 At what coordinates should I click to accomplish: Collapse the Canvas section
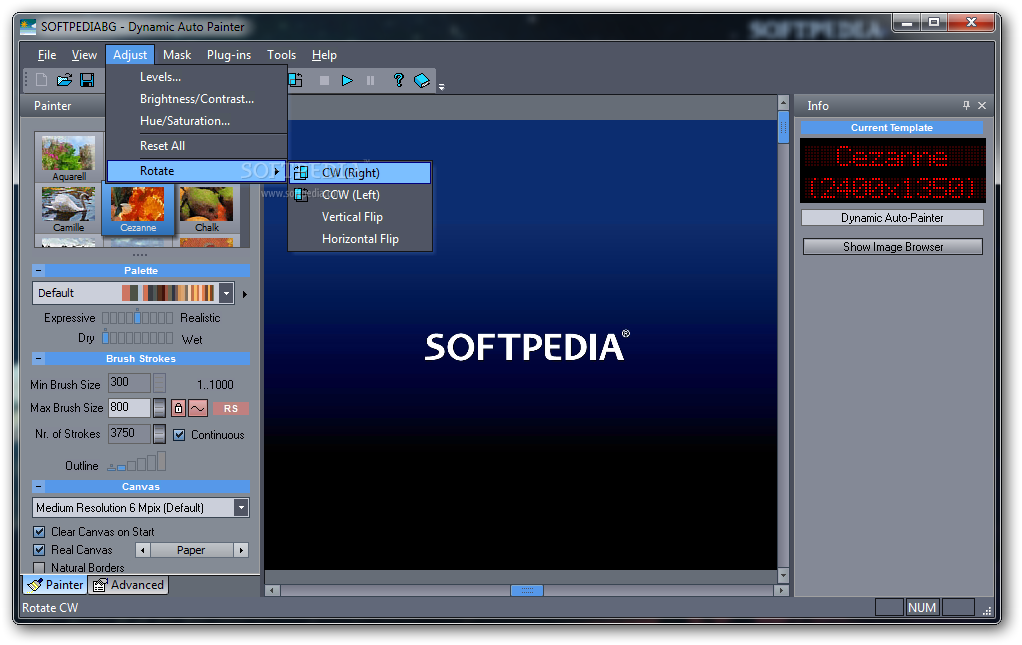coord(38,487)
